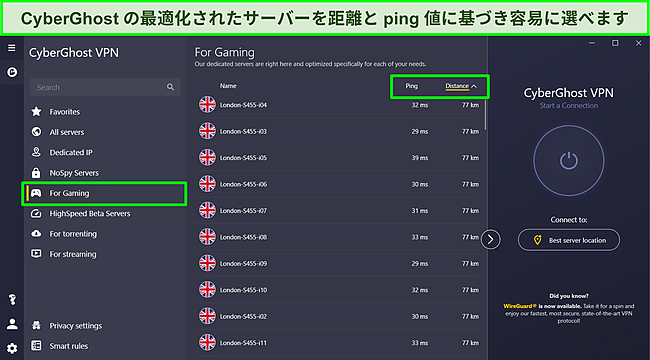This screenshot has height=360, width=650.
Task: Click the search magnifier icon
Action: pyautogui.click(x=170, y=87)
